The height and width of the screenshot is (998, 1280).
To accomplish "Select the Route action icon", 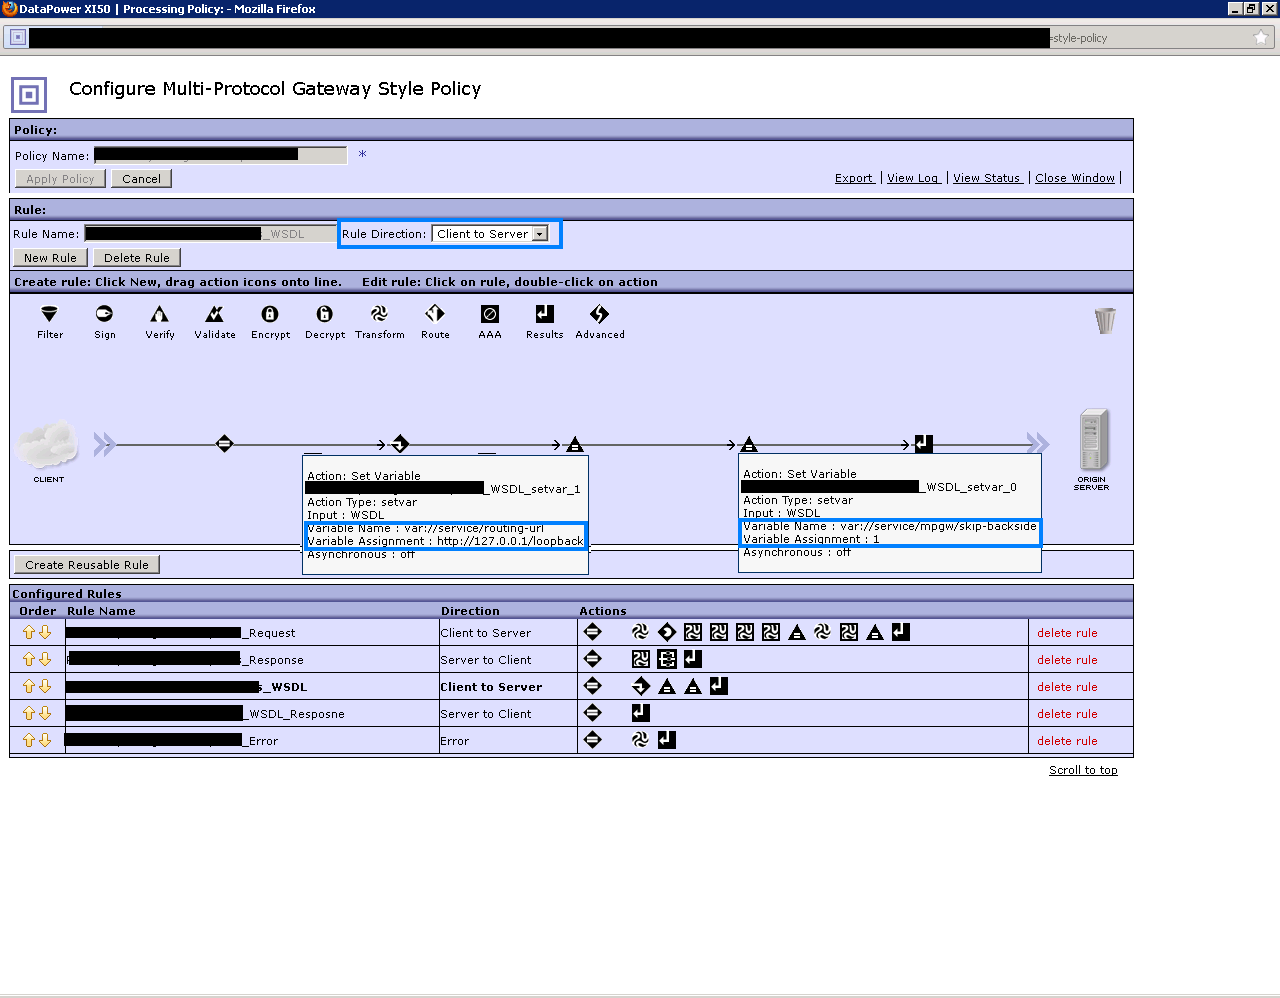I will pos(435,314).
